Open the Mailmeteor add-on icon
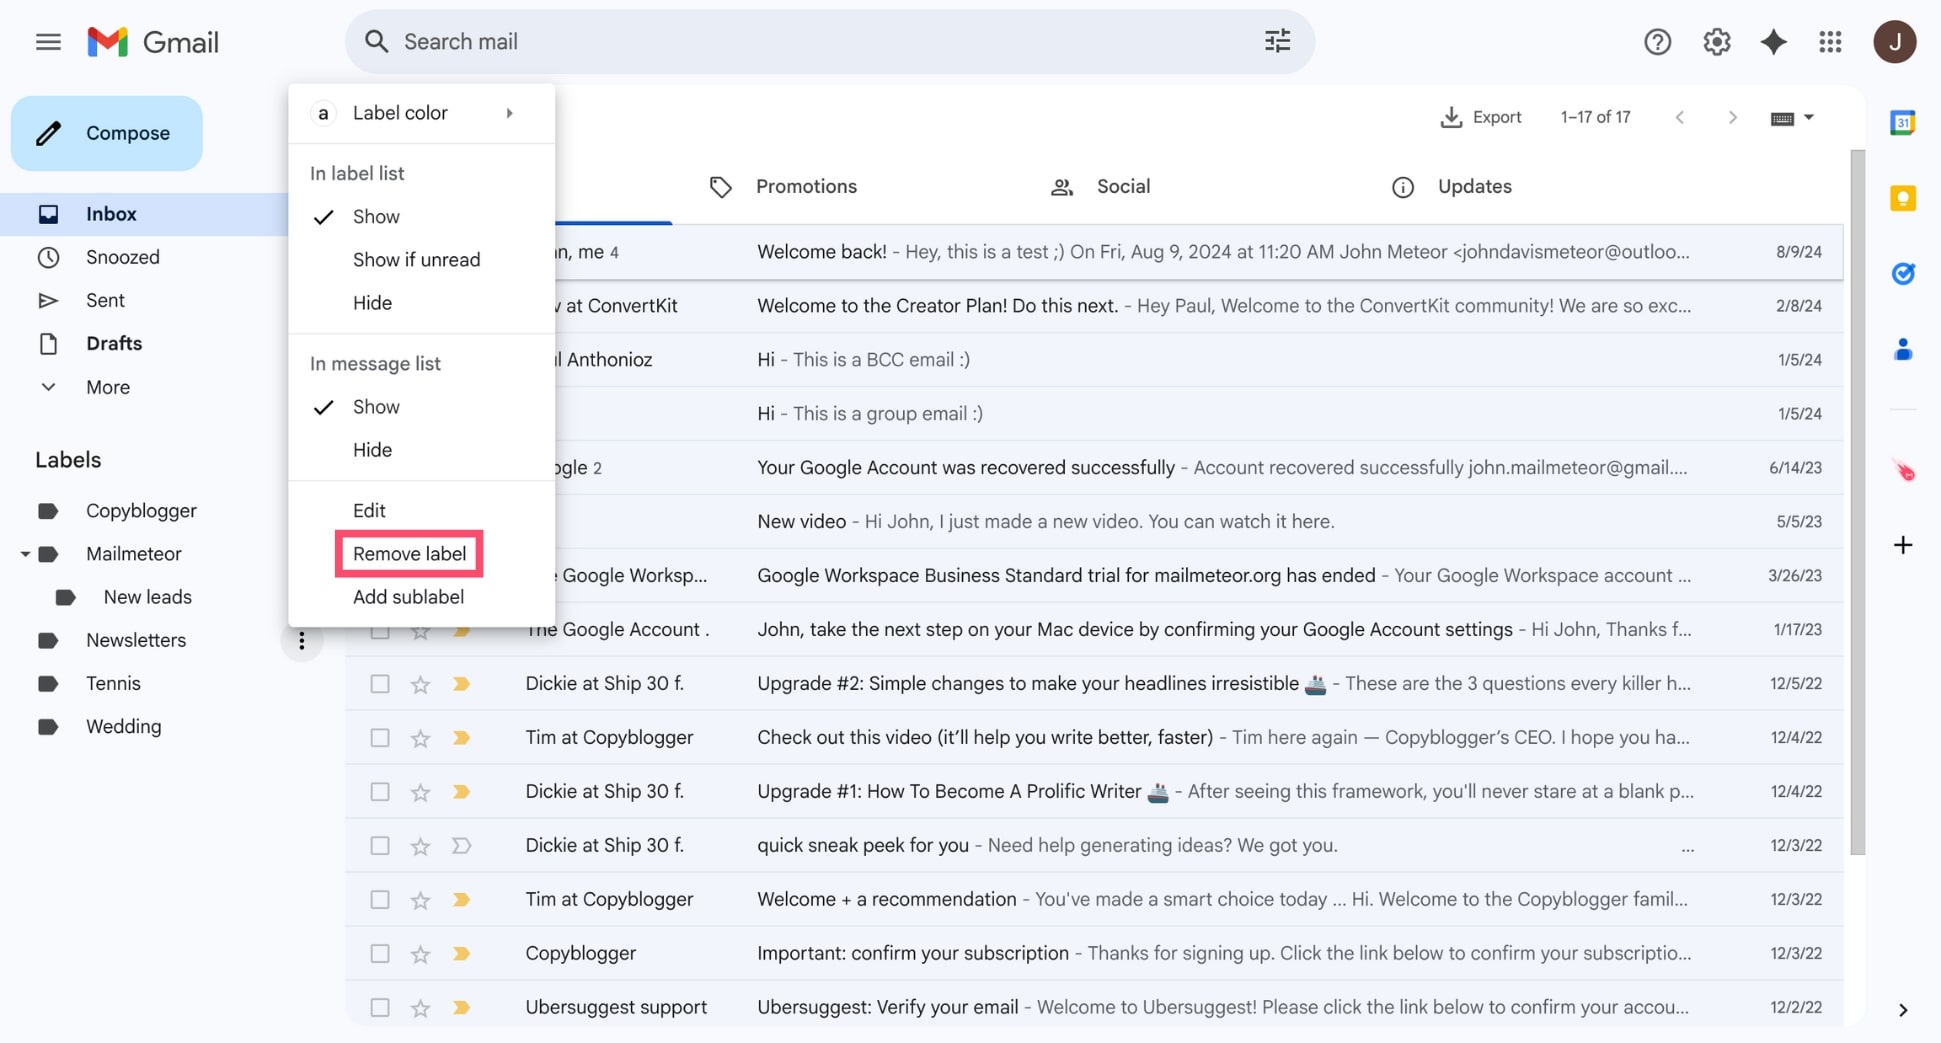 [1903, 471]
